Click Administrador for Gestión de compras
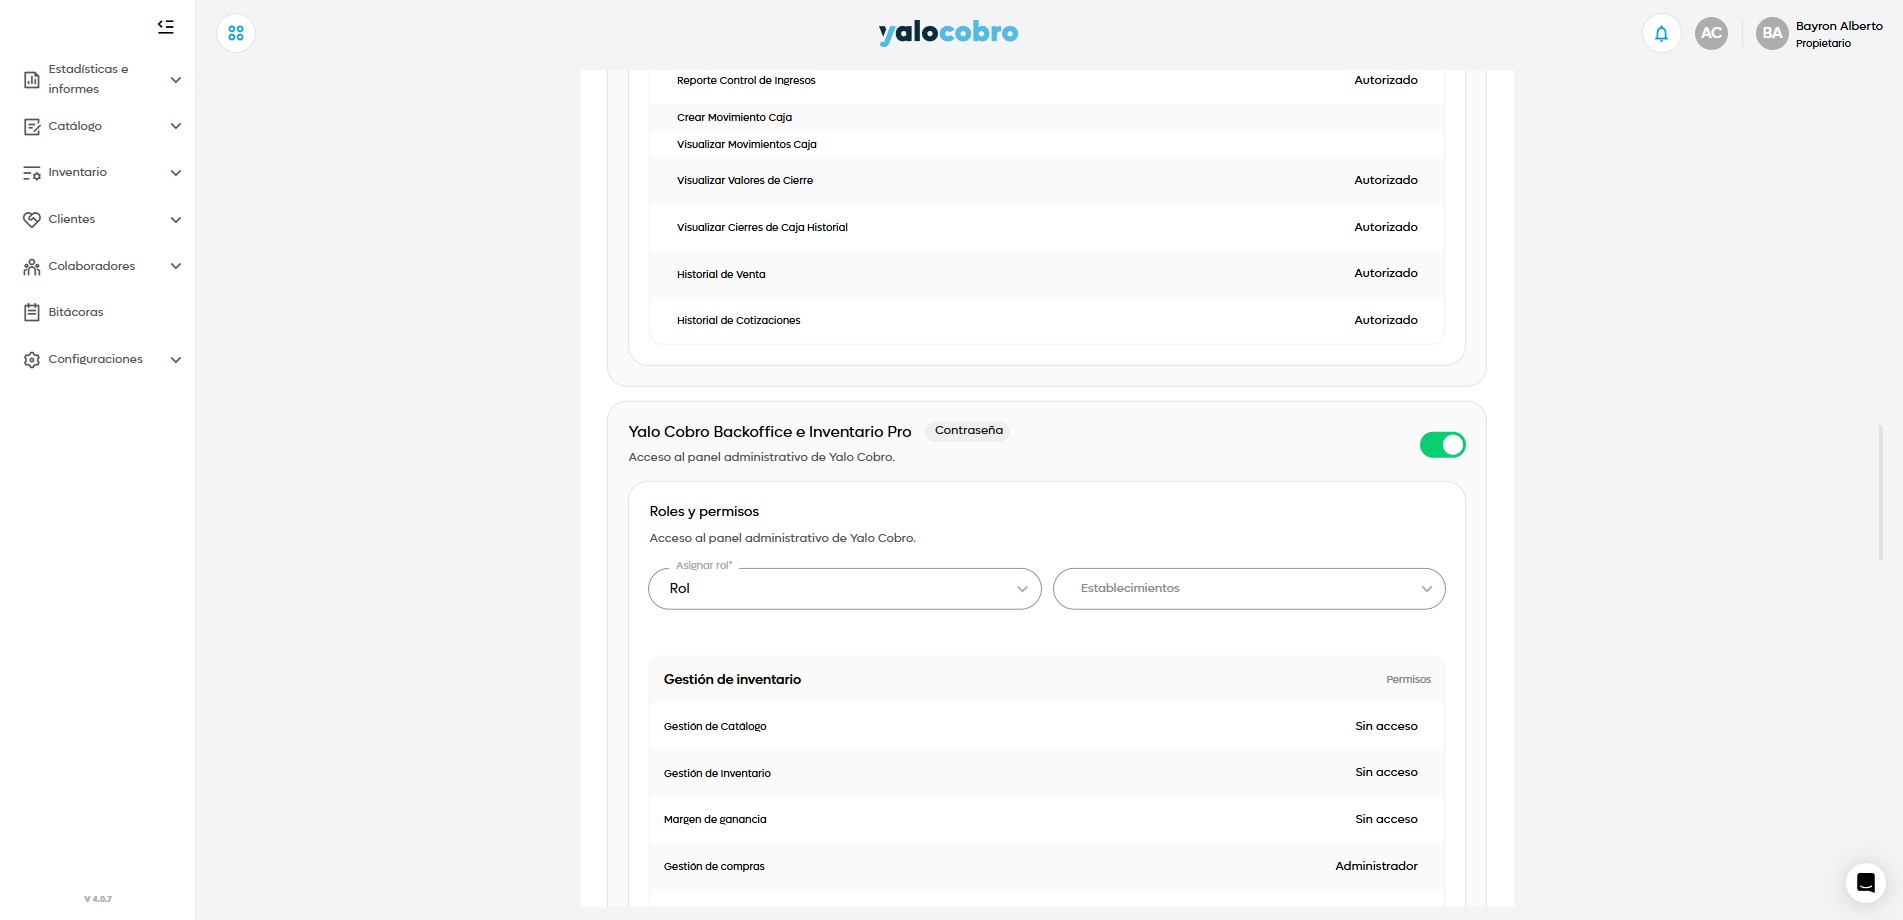1903x920 pixels. click(1376, 866)
